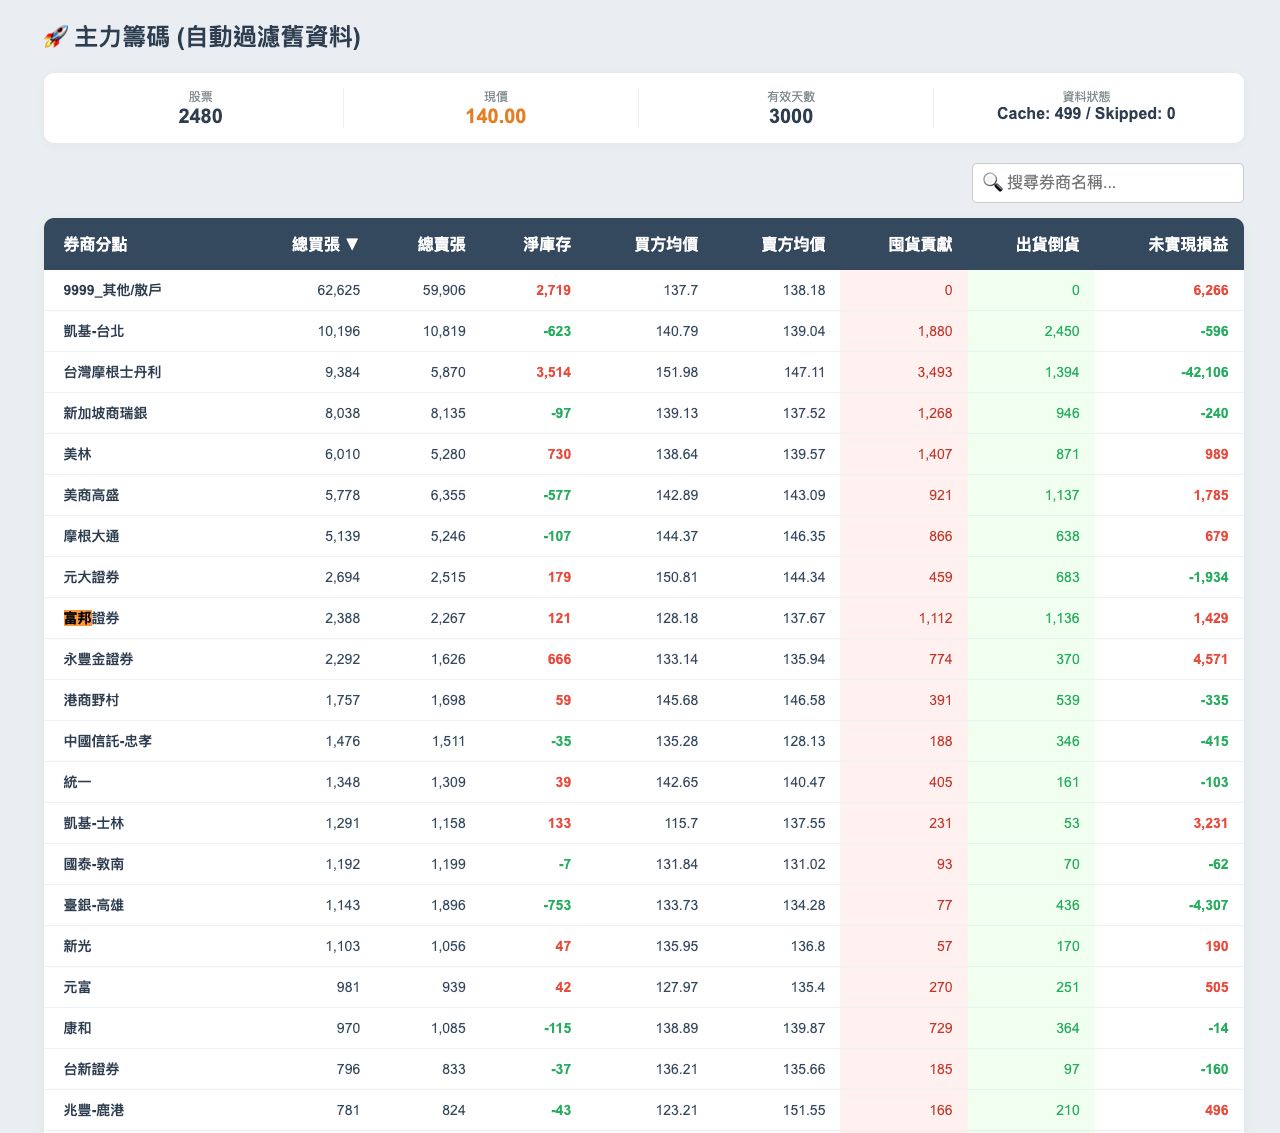1280x1133 pixels.
Task: Click the rocket icon in the page title
Action: [x=55, y=38]
